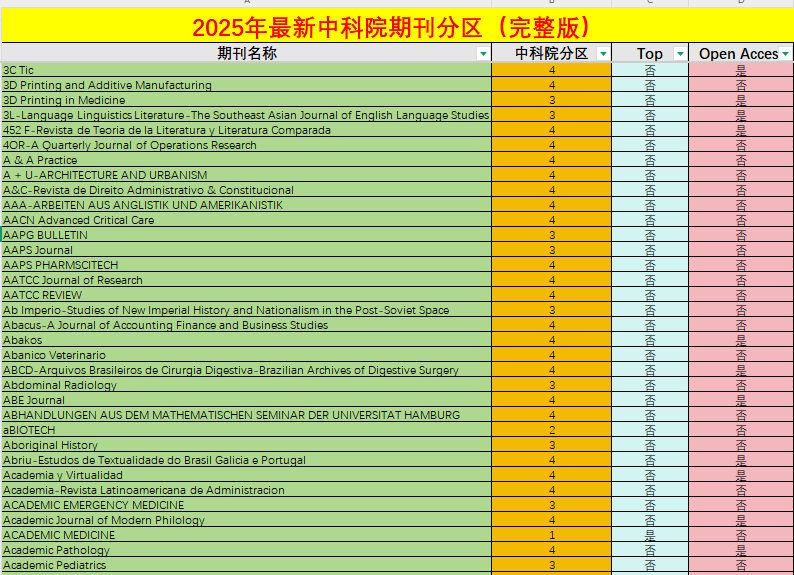Click the Top value 是 for ACADEMIC MEDICINE
This screenshot has width=794, height=575.
point(650,535)
